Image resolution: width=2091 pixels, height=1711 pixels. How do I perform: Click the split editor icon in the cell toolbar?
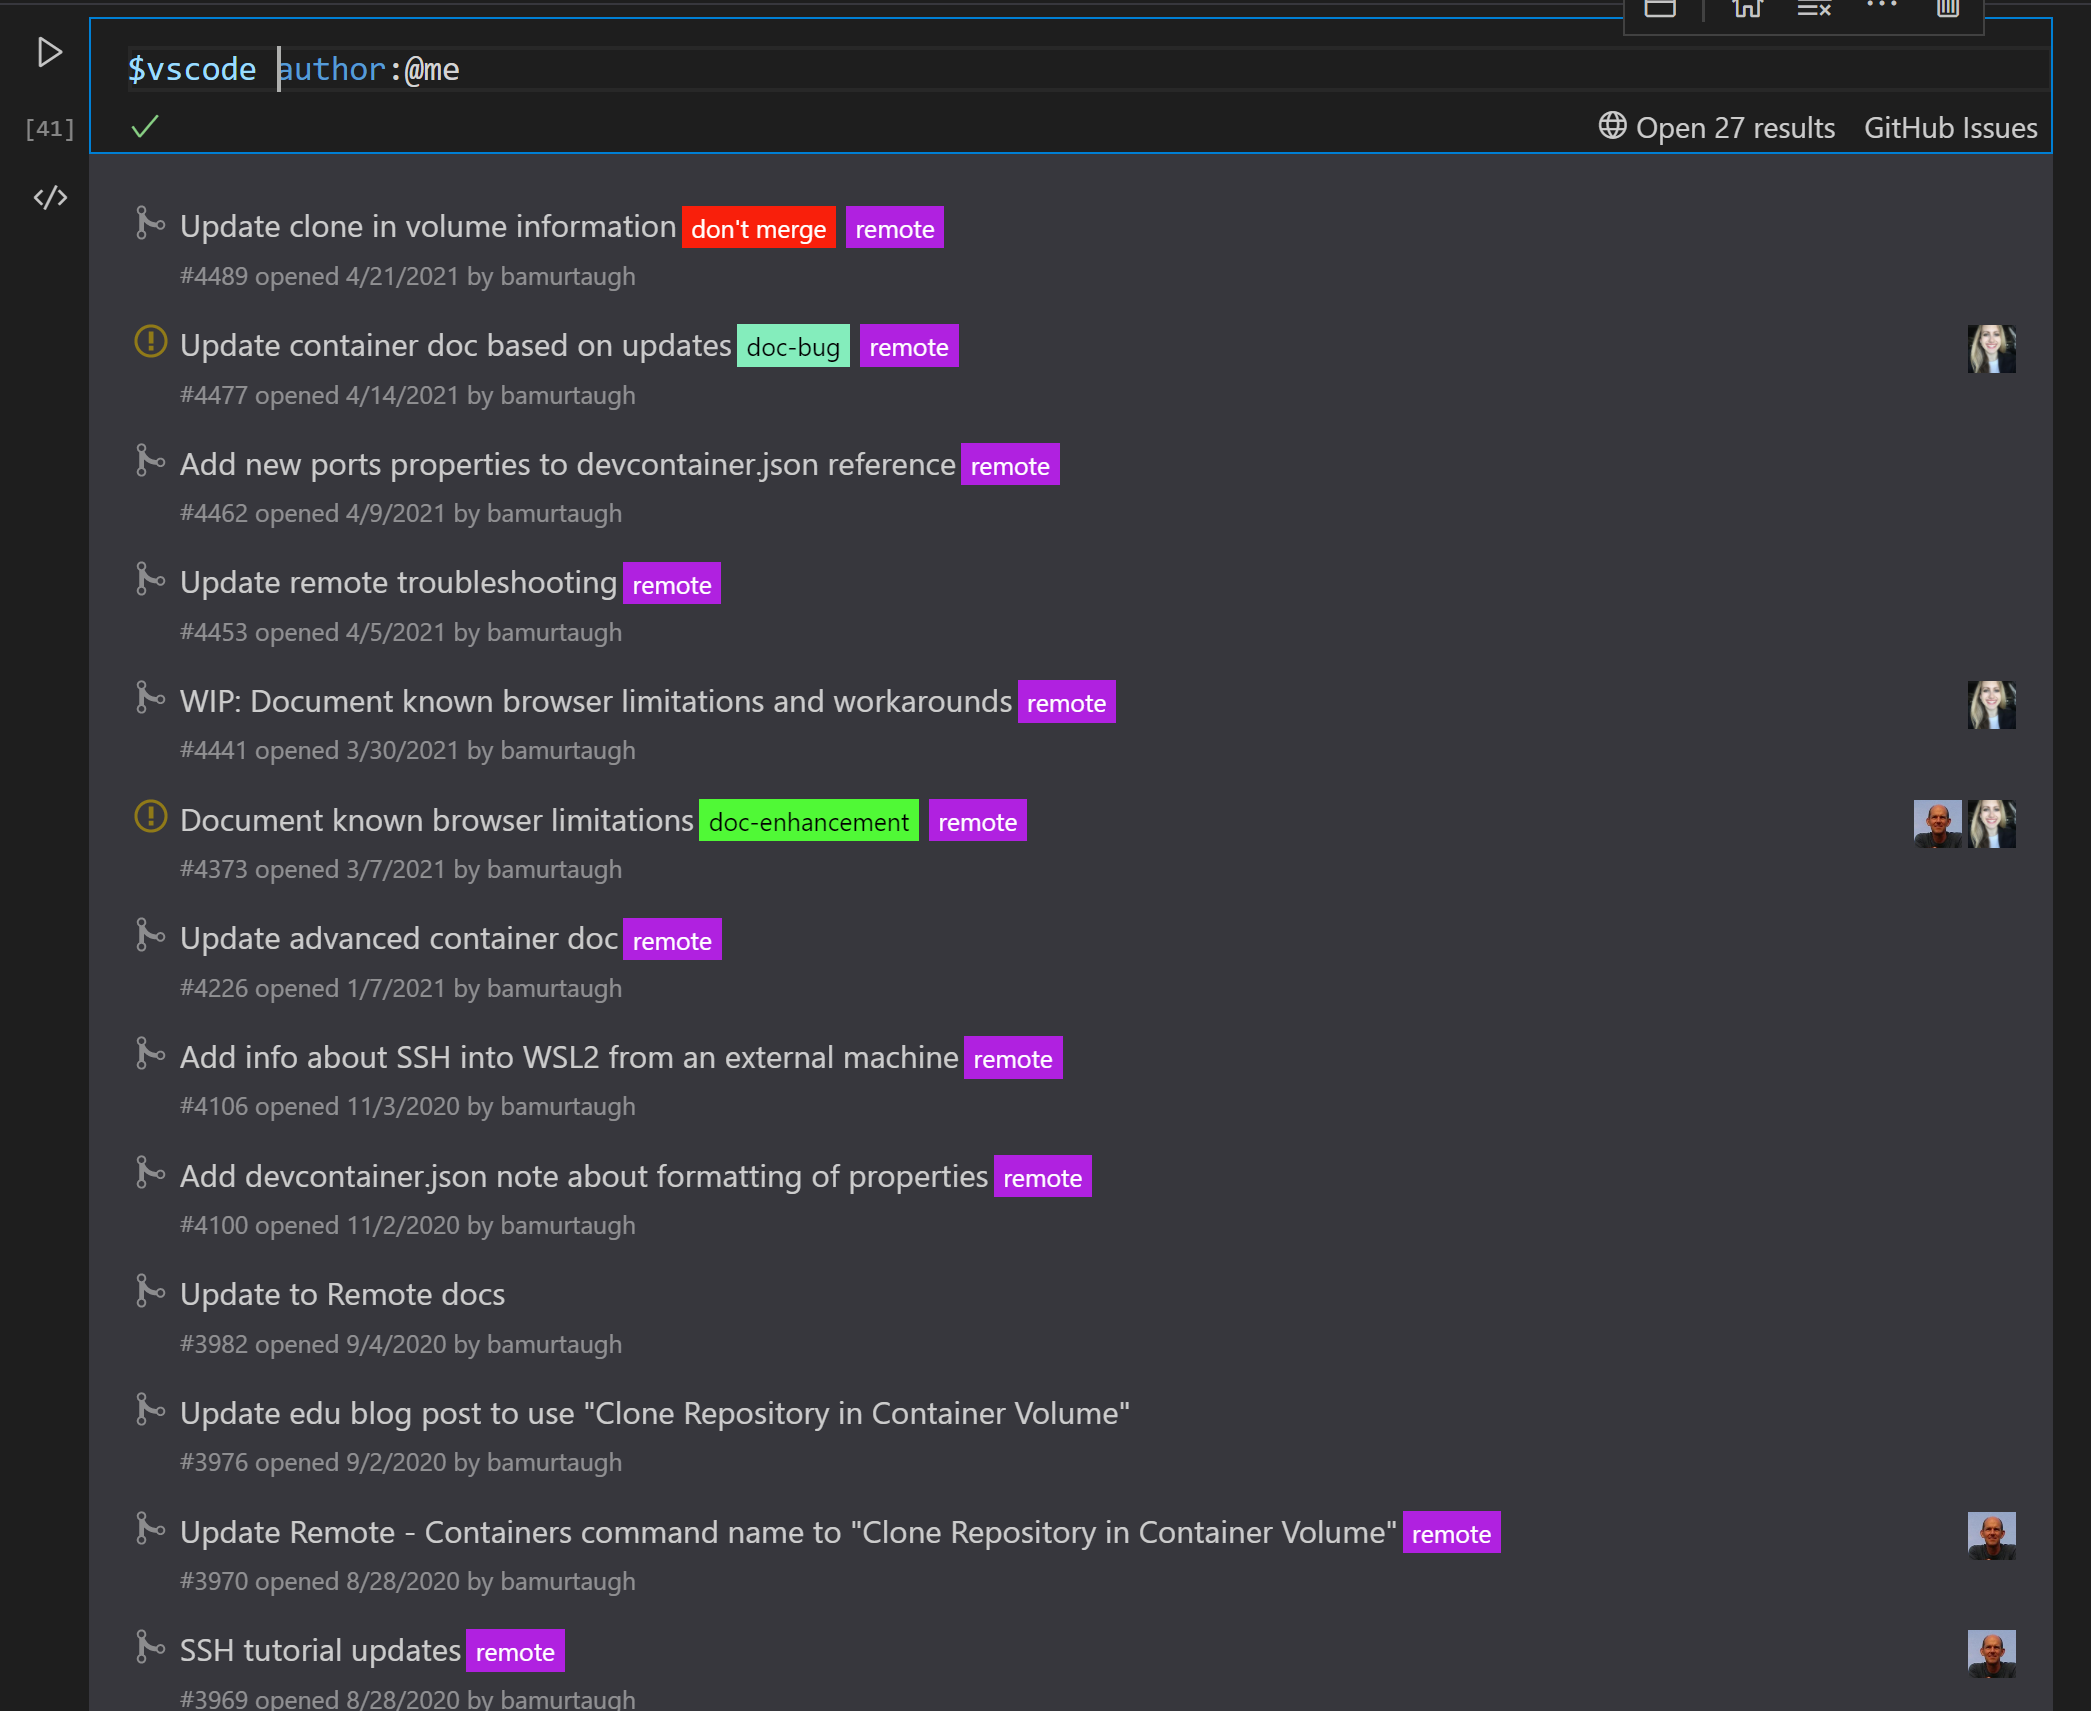(1660, 8)
